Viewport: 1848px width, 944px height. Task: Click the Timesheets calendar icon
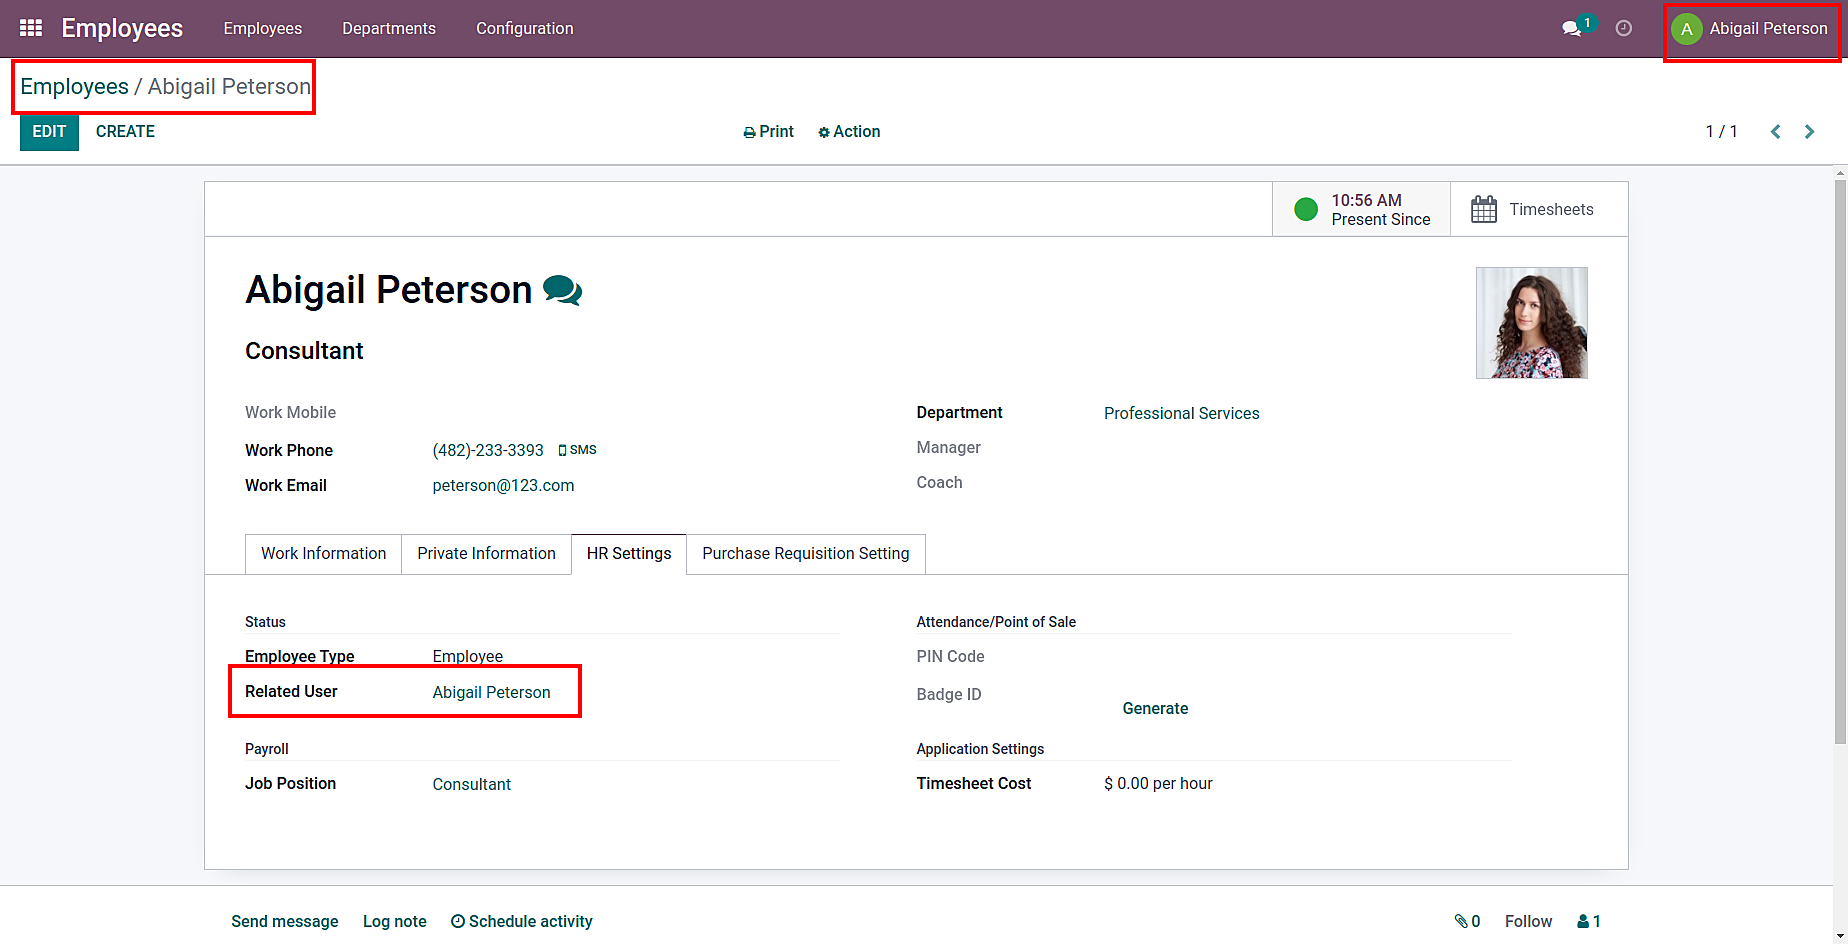pyautogui.click(x=1484, y=209)
